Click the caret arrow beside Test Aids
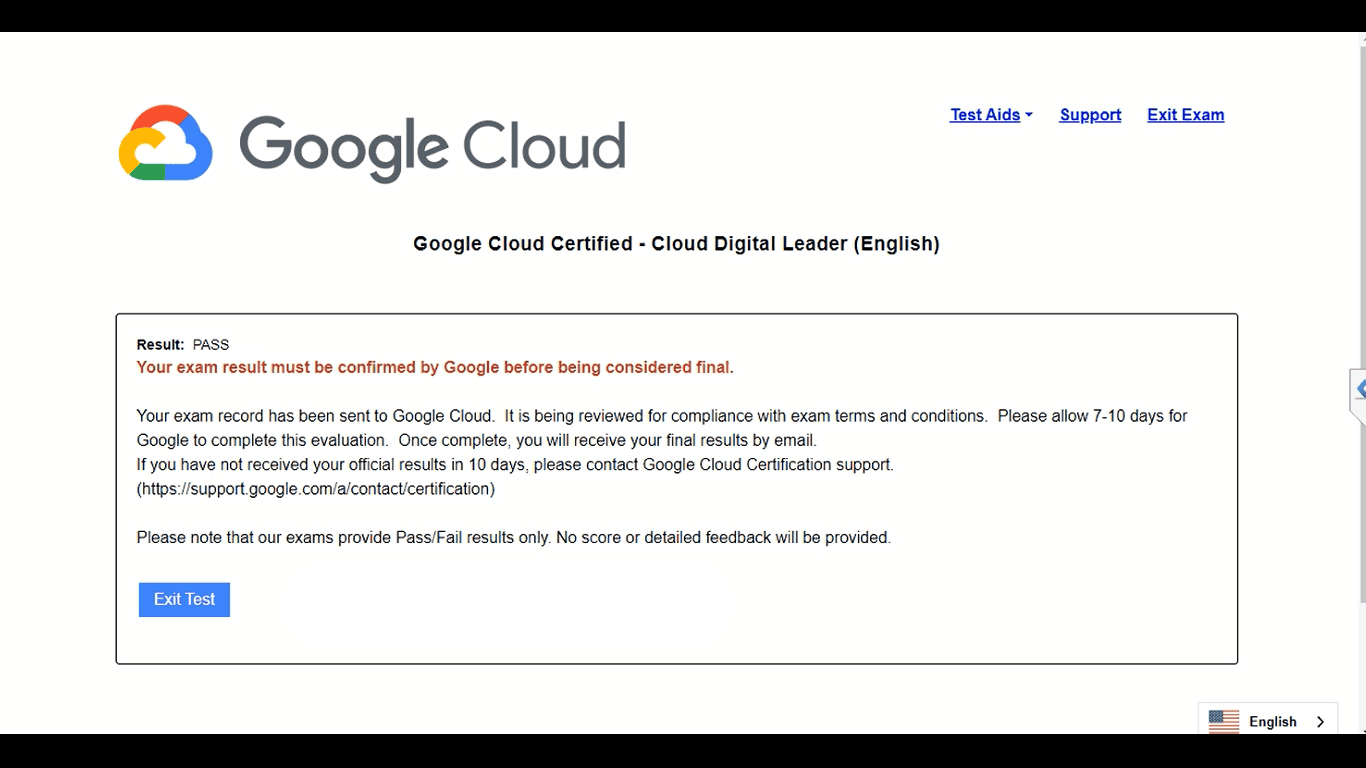 (x=1029, y=115)
